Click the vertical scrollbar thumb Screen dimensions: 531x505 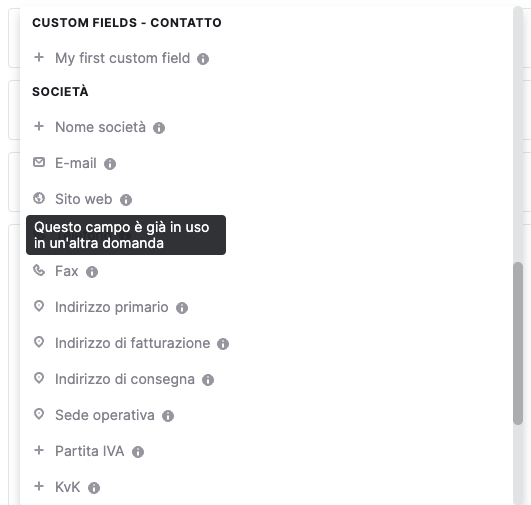point(518,343)
